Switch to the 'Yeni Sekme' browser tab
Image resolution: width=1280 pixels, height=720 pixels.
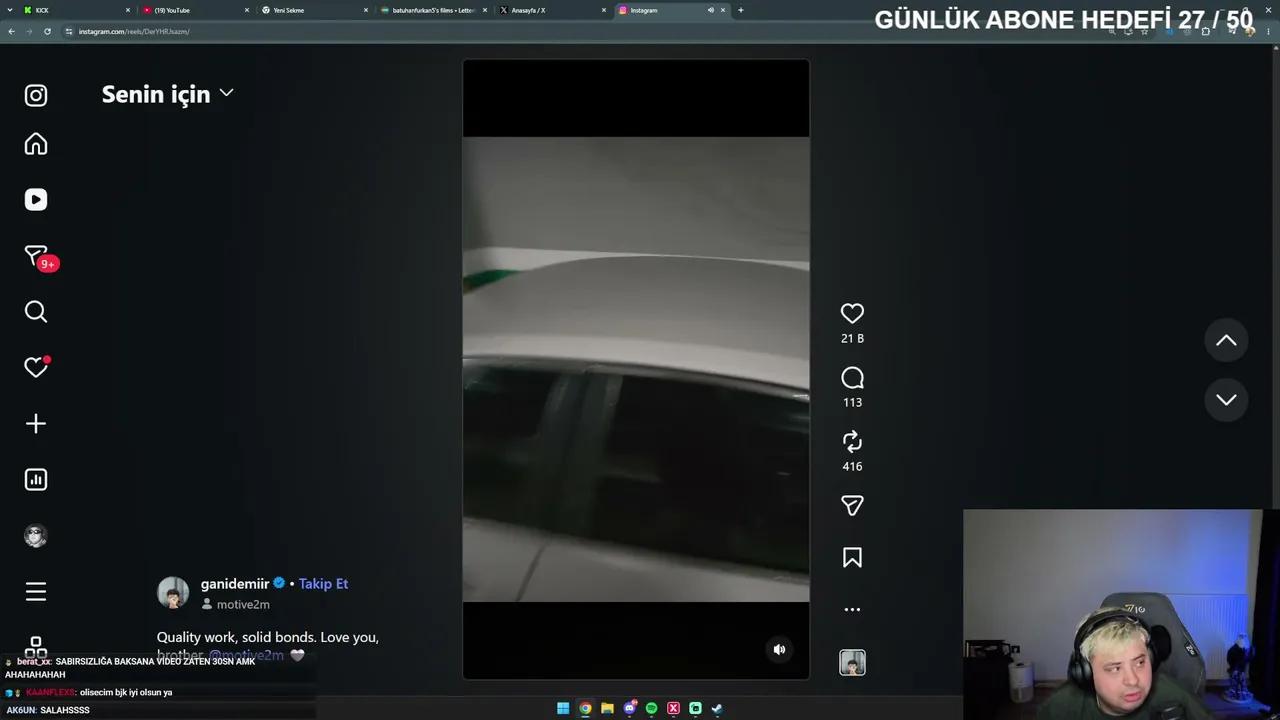(315, 10)
